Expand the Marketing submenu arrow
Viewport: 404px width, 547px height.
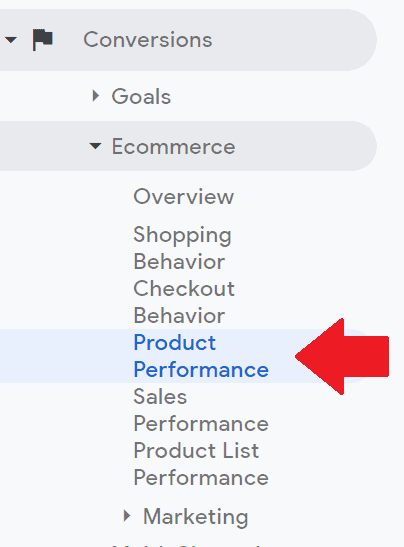(x=127, y=516)
